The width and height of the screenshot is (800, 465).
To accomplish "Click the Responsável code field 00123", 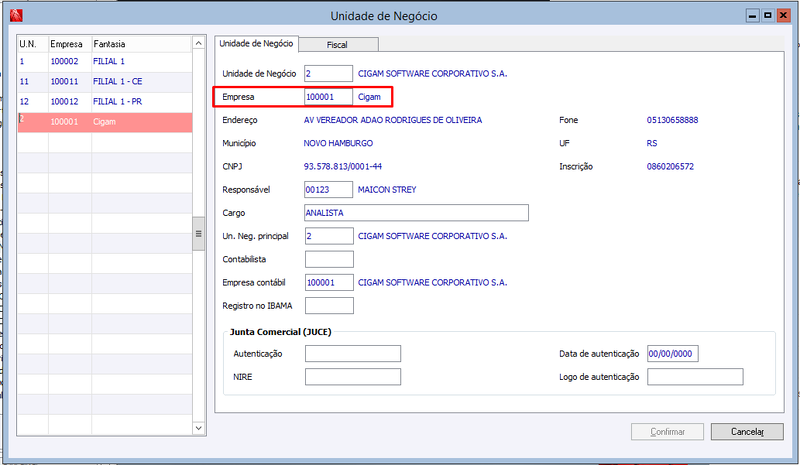I will 328,189.
